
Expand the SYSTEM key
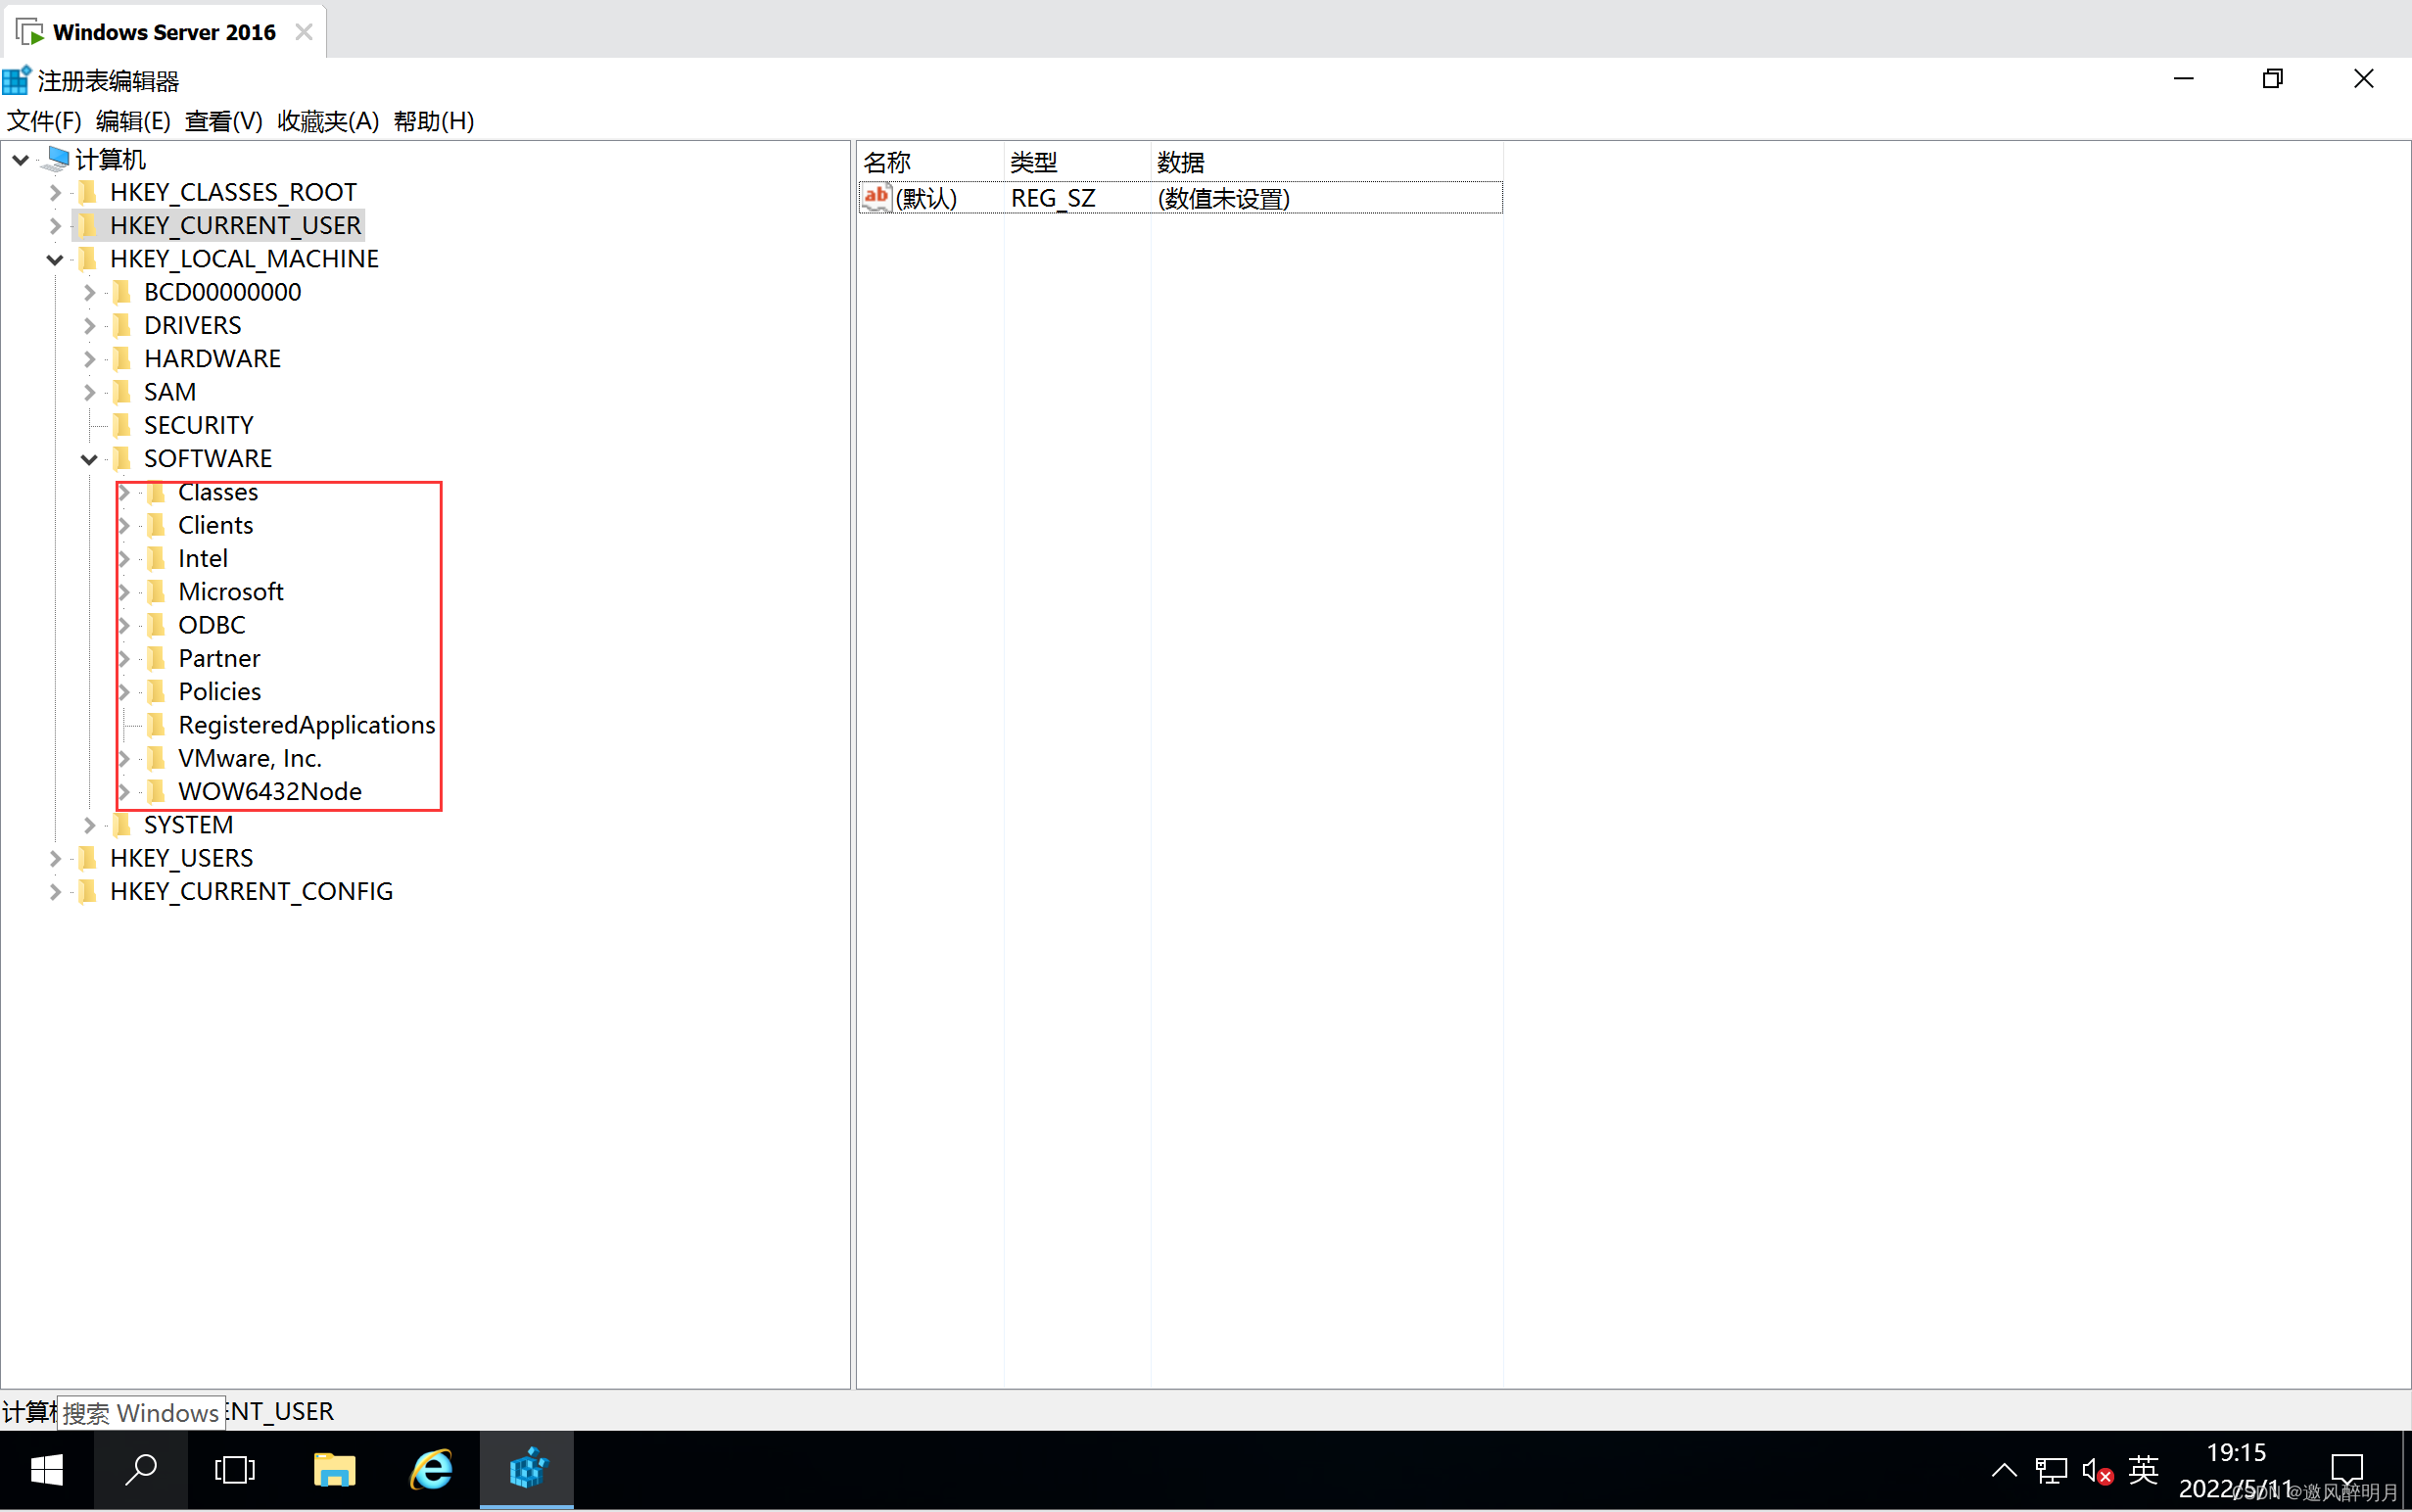(x=89, y=825)
